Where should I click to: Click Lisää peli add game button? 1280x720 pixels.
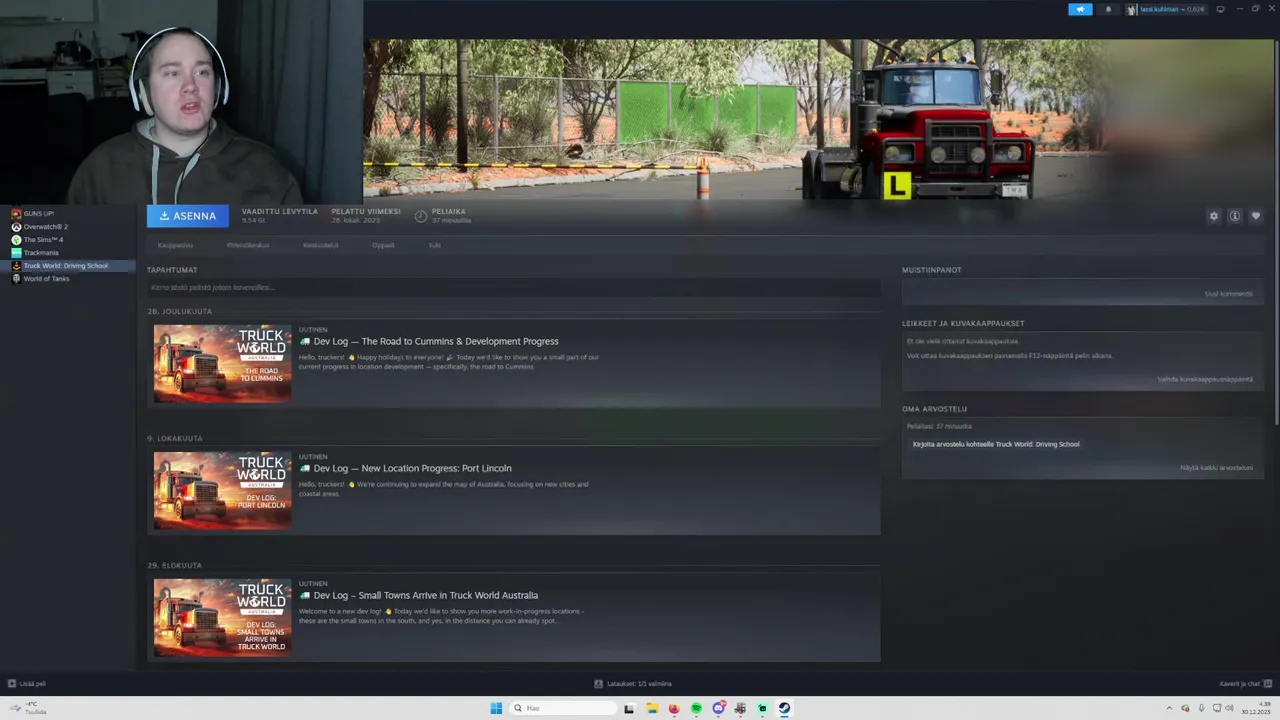(27, 684)
